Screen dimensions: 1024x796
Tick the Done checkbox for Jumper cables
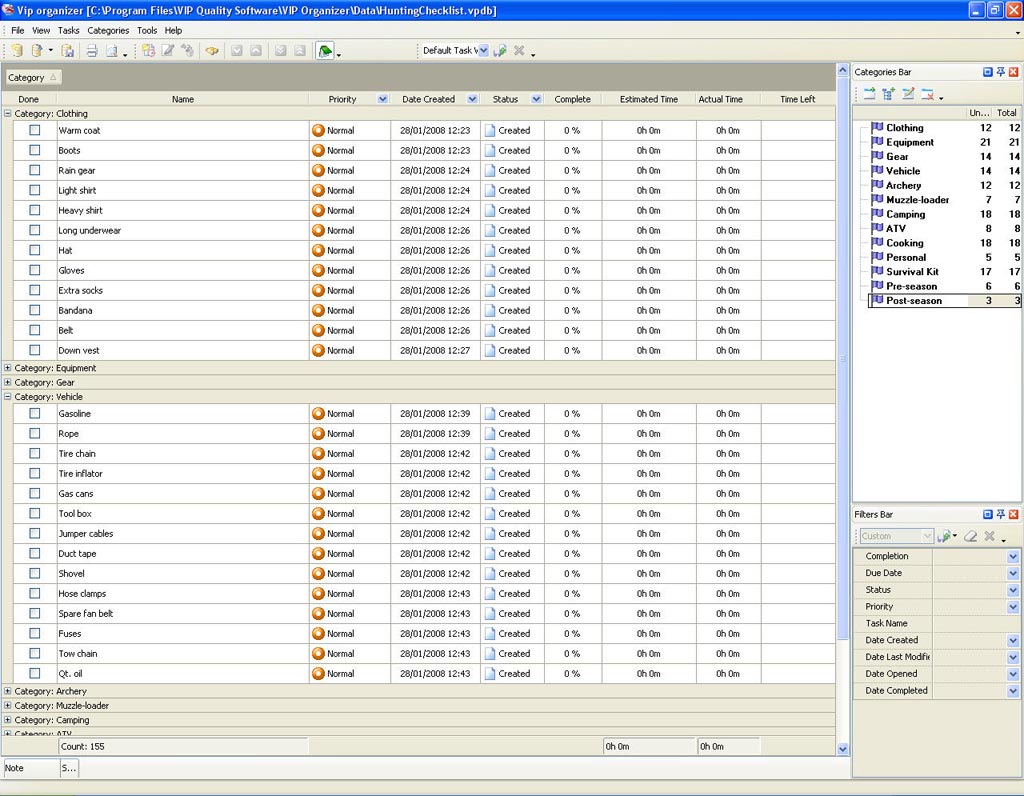pos(35,533)
